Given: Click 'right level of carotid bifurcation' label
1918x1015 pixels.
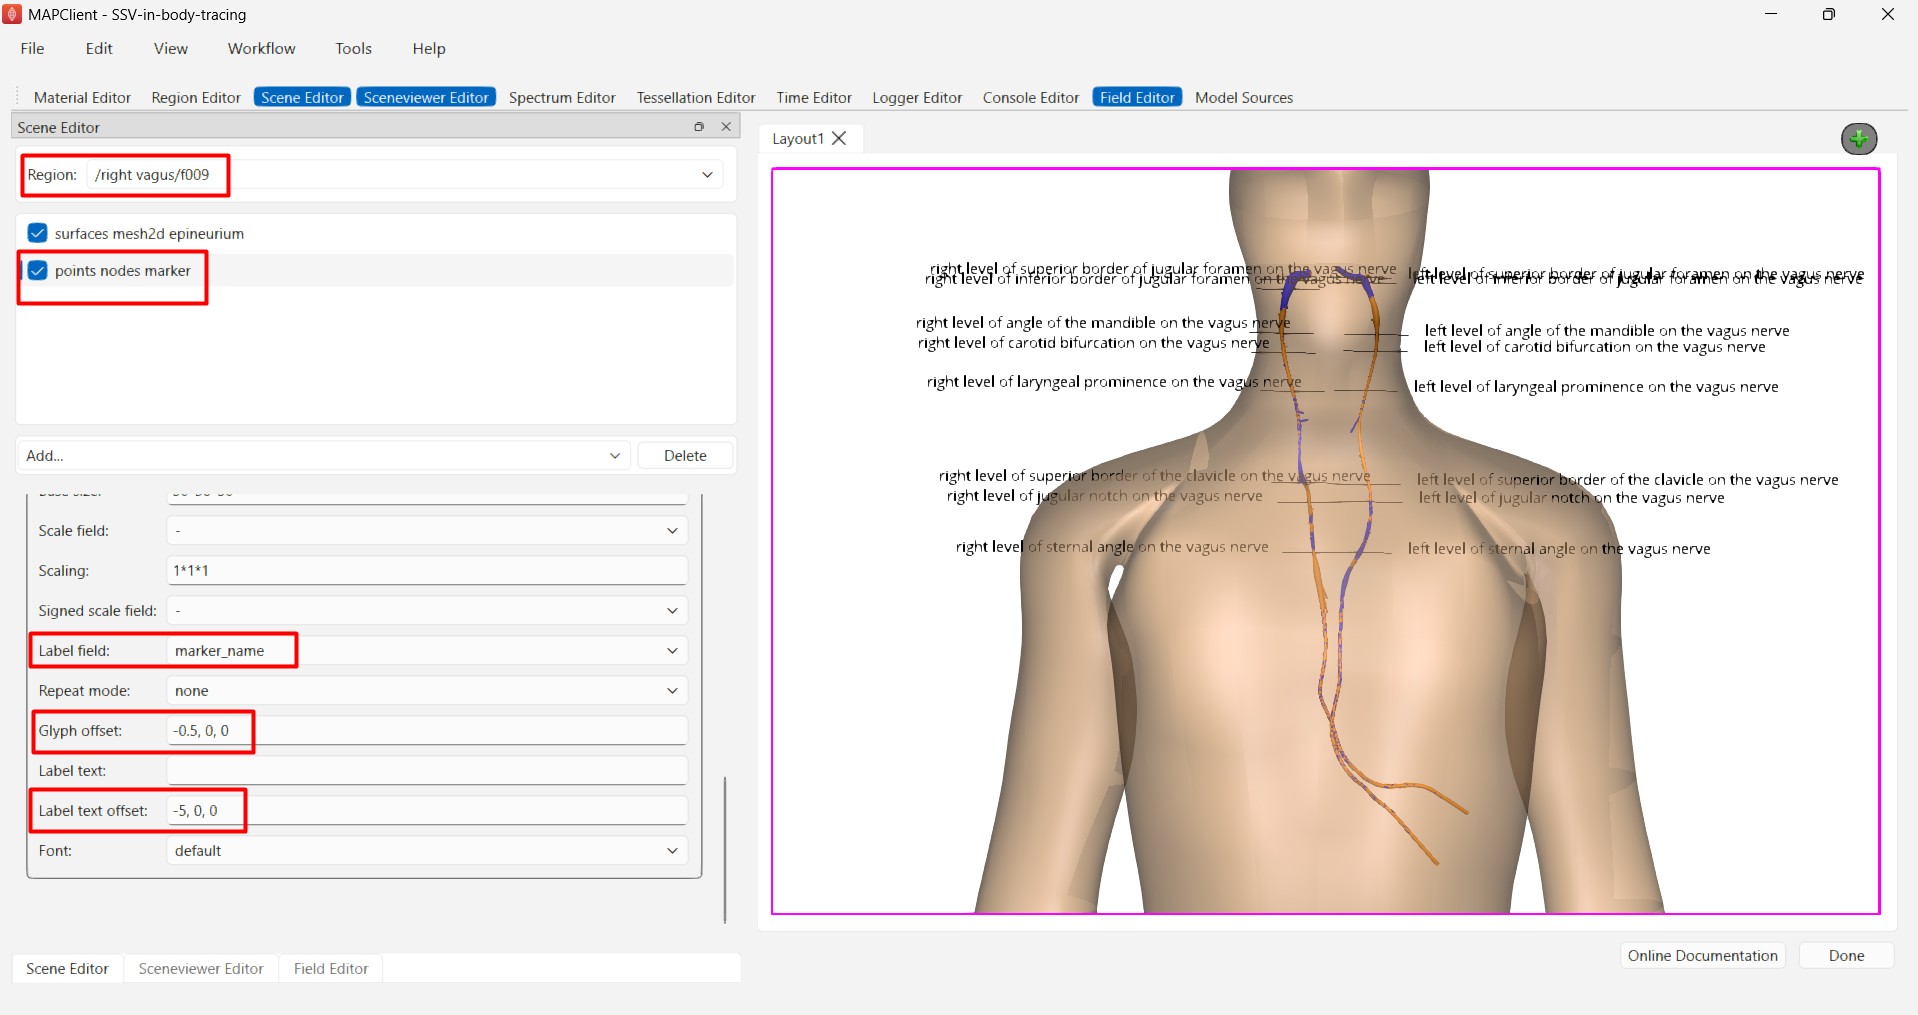Looking at the screenshot, I should tap(1093, 342).
